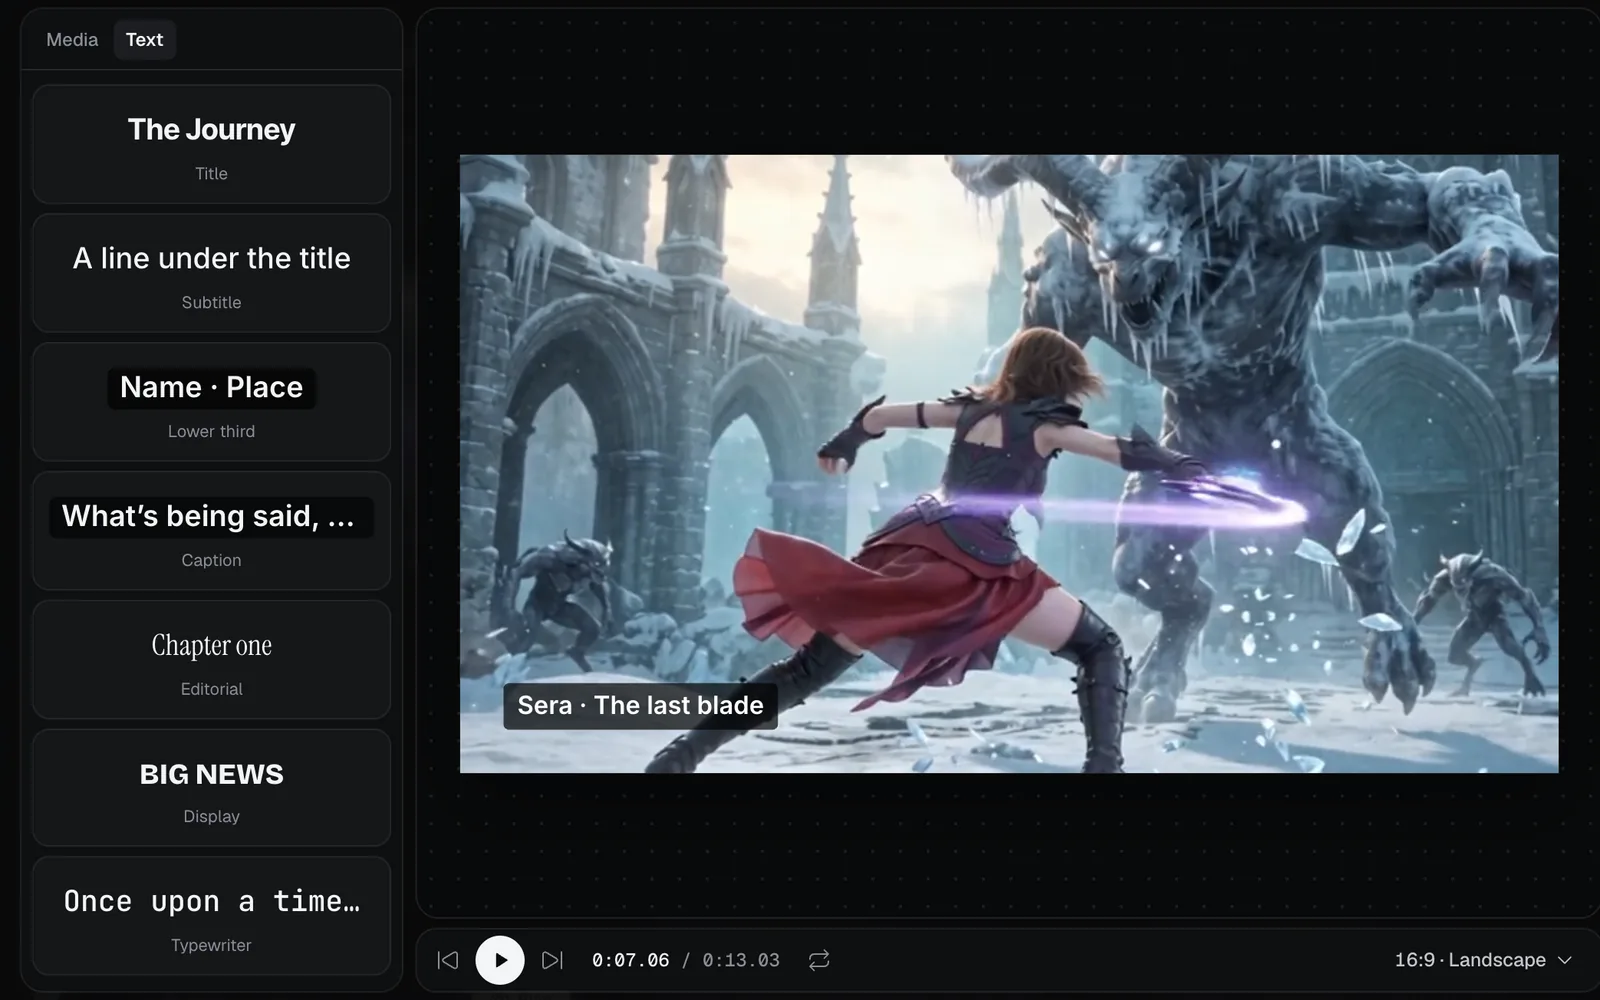Click the total duration 0:13.03
Image resolution: width=1600 pixels, height=1000 pixels.
click(741, 960)
